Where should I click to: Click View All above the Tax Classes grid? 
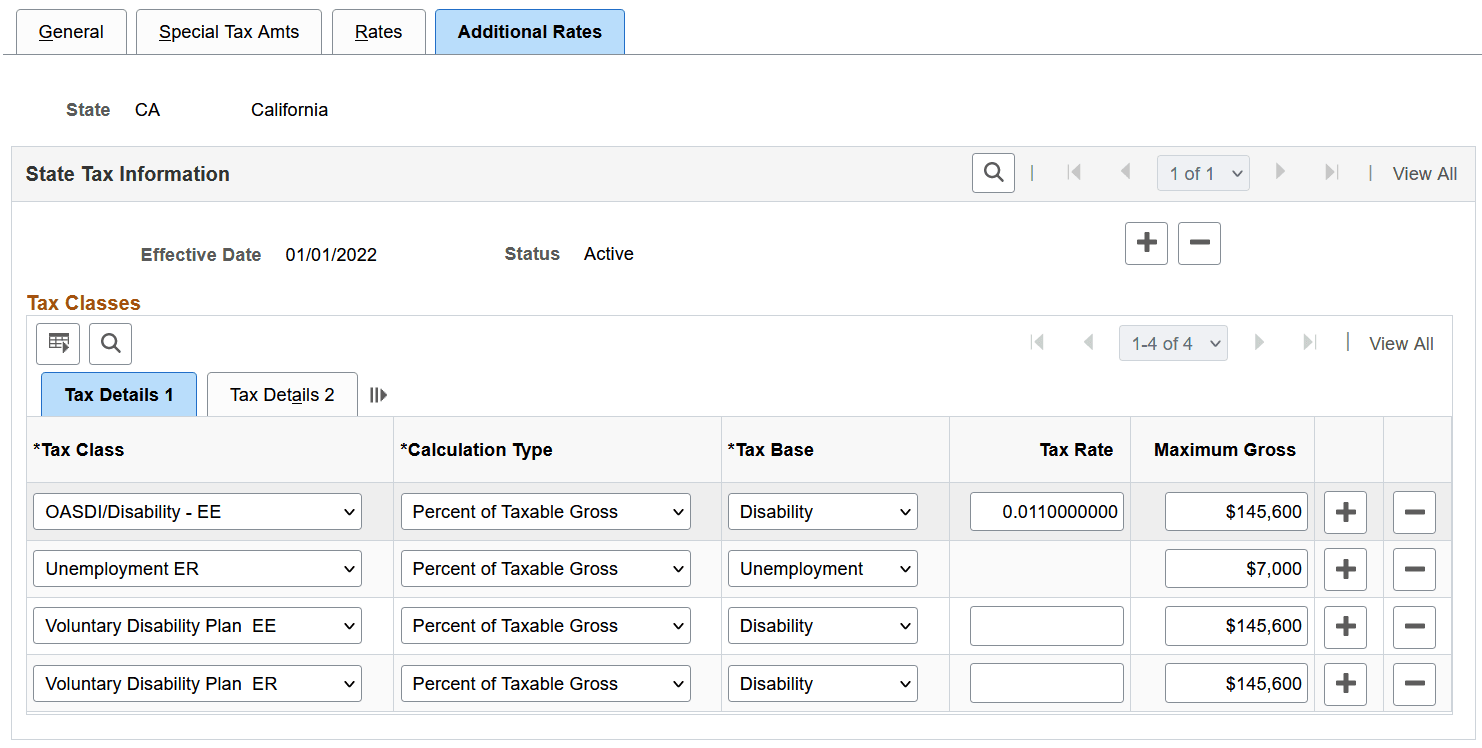[x=1400, y=343]
